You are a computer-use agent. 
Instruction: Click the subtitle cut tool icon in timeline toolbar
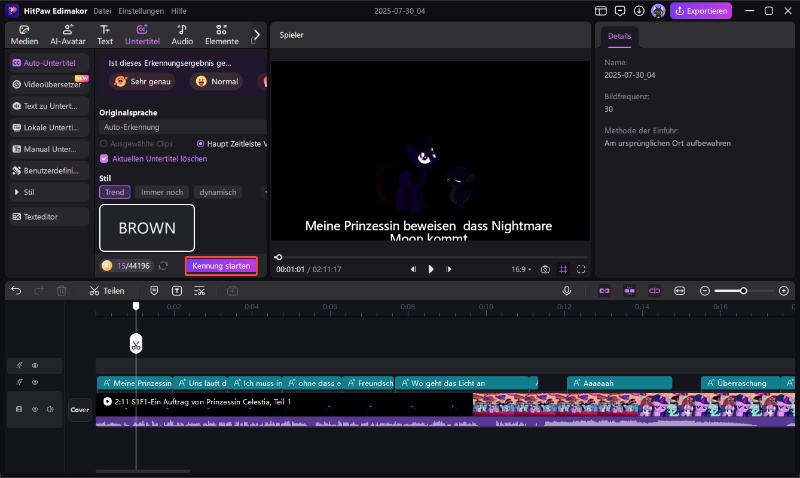tap(199, 291)
